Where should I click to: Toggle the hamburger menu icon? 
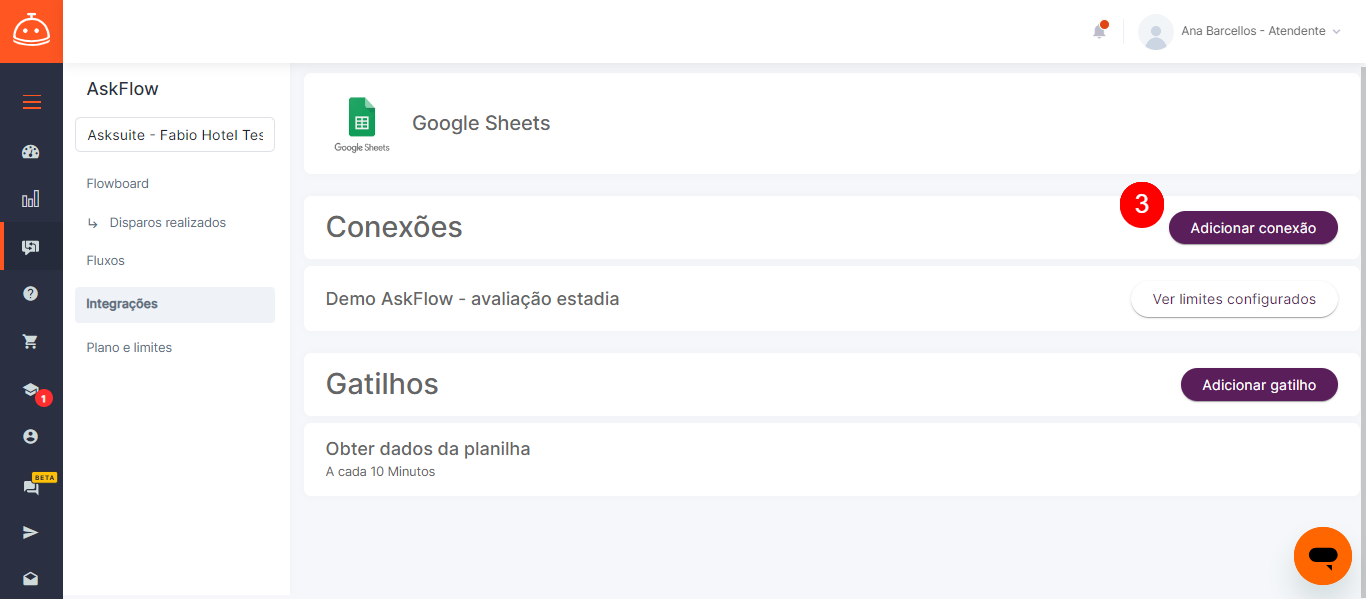click(x=31, y=102)
